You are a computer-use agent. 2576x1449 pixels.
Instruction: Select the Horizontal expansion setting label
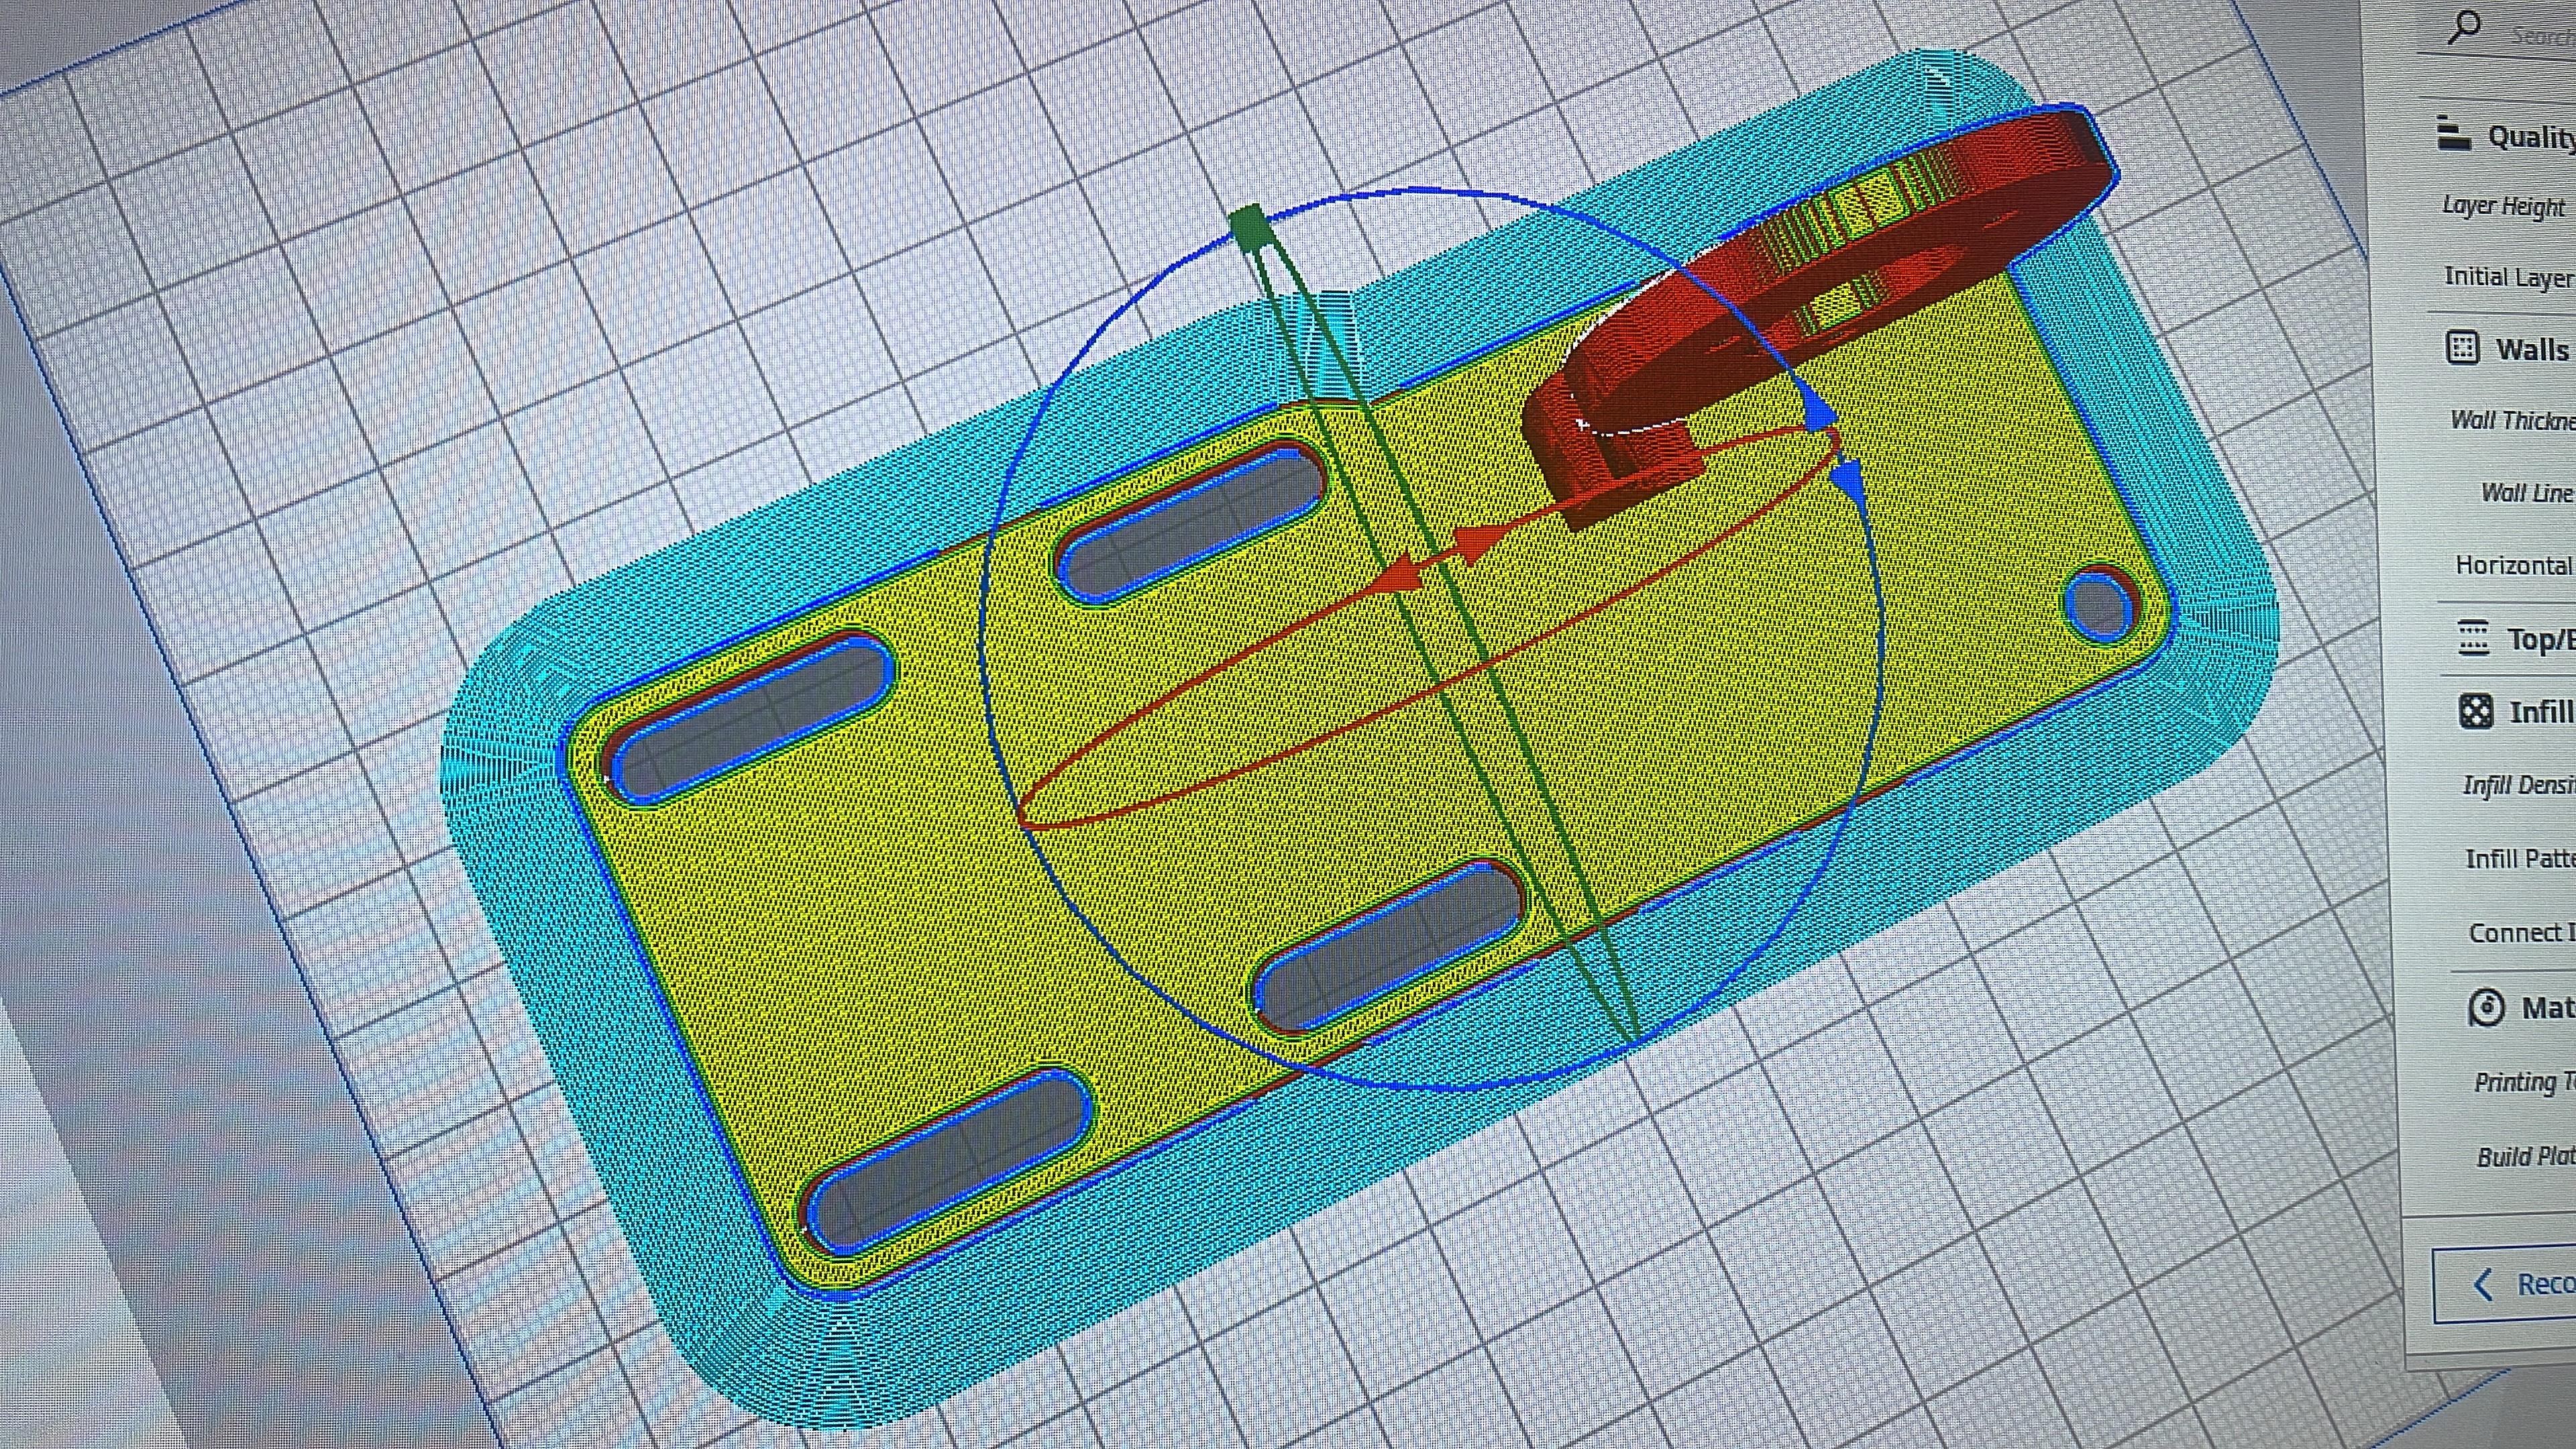2514,565
